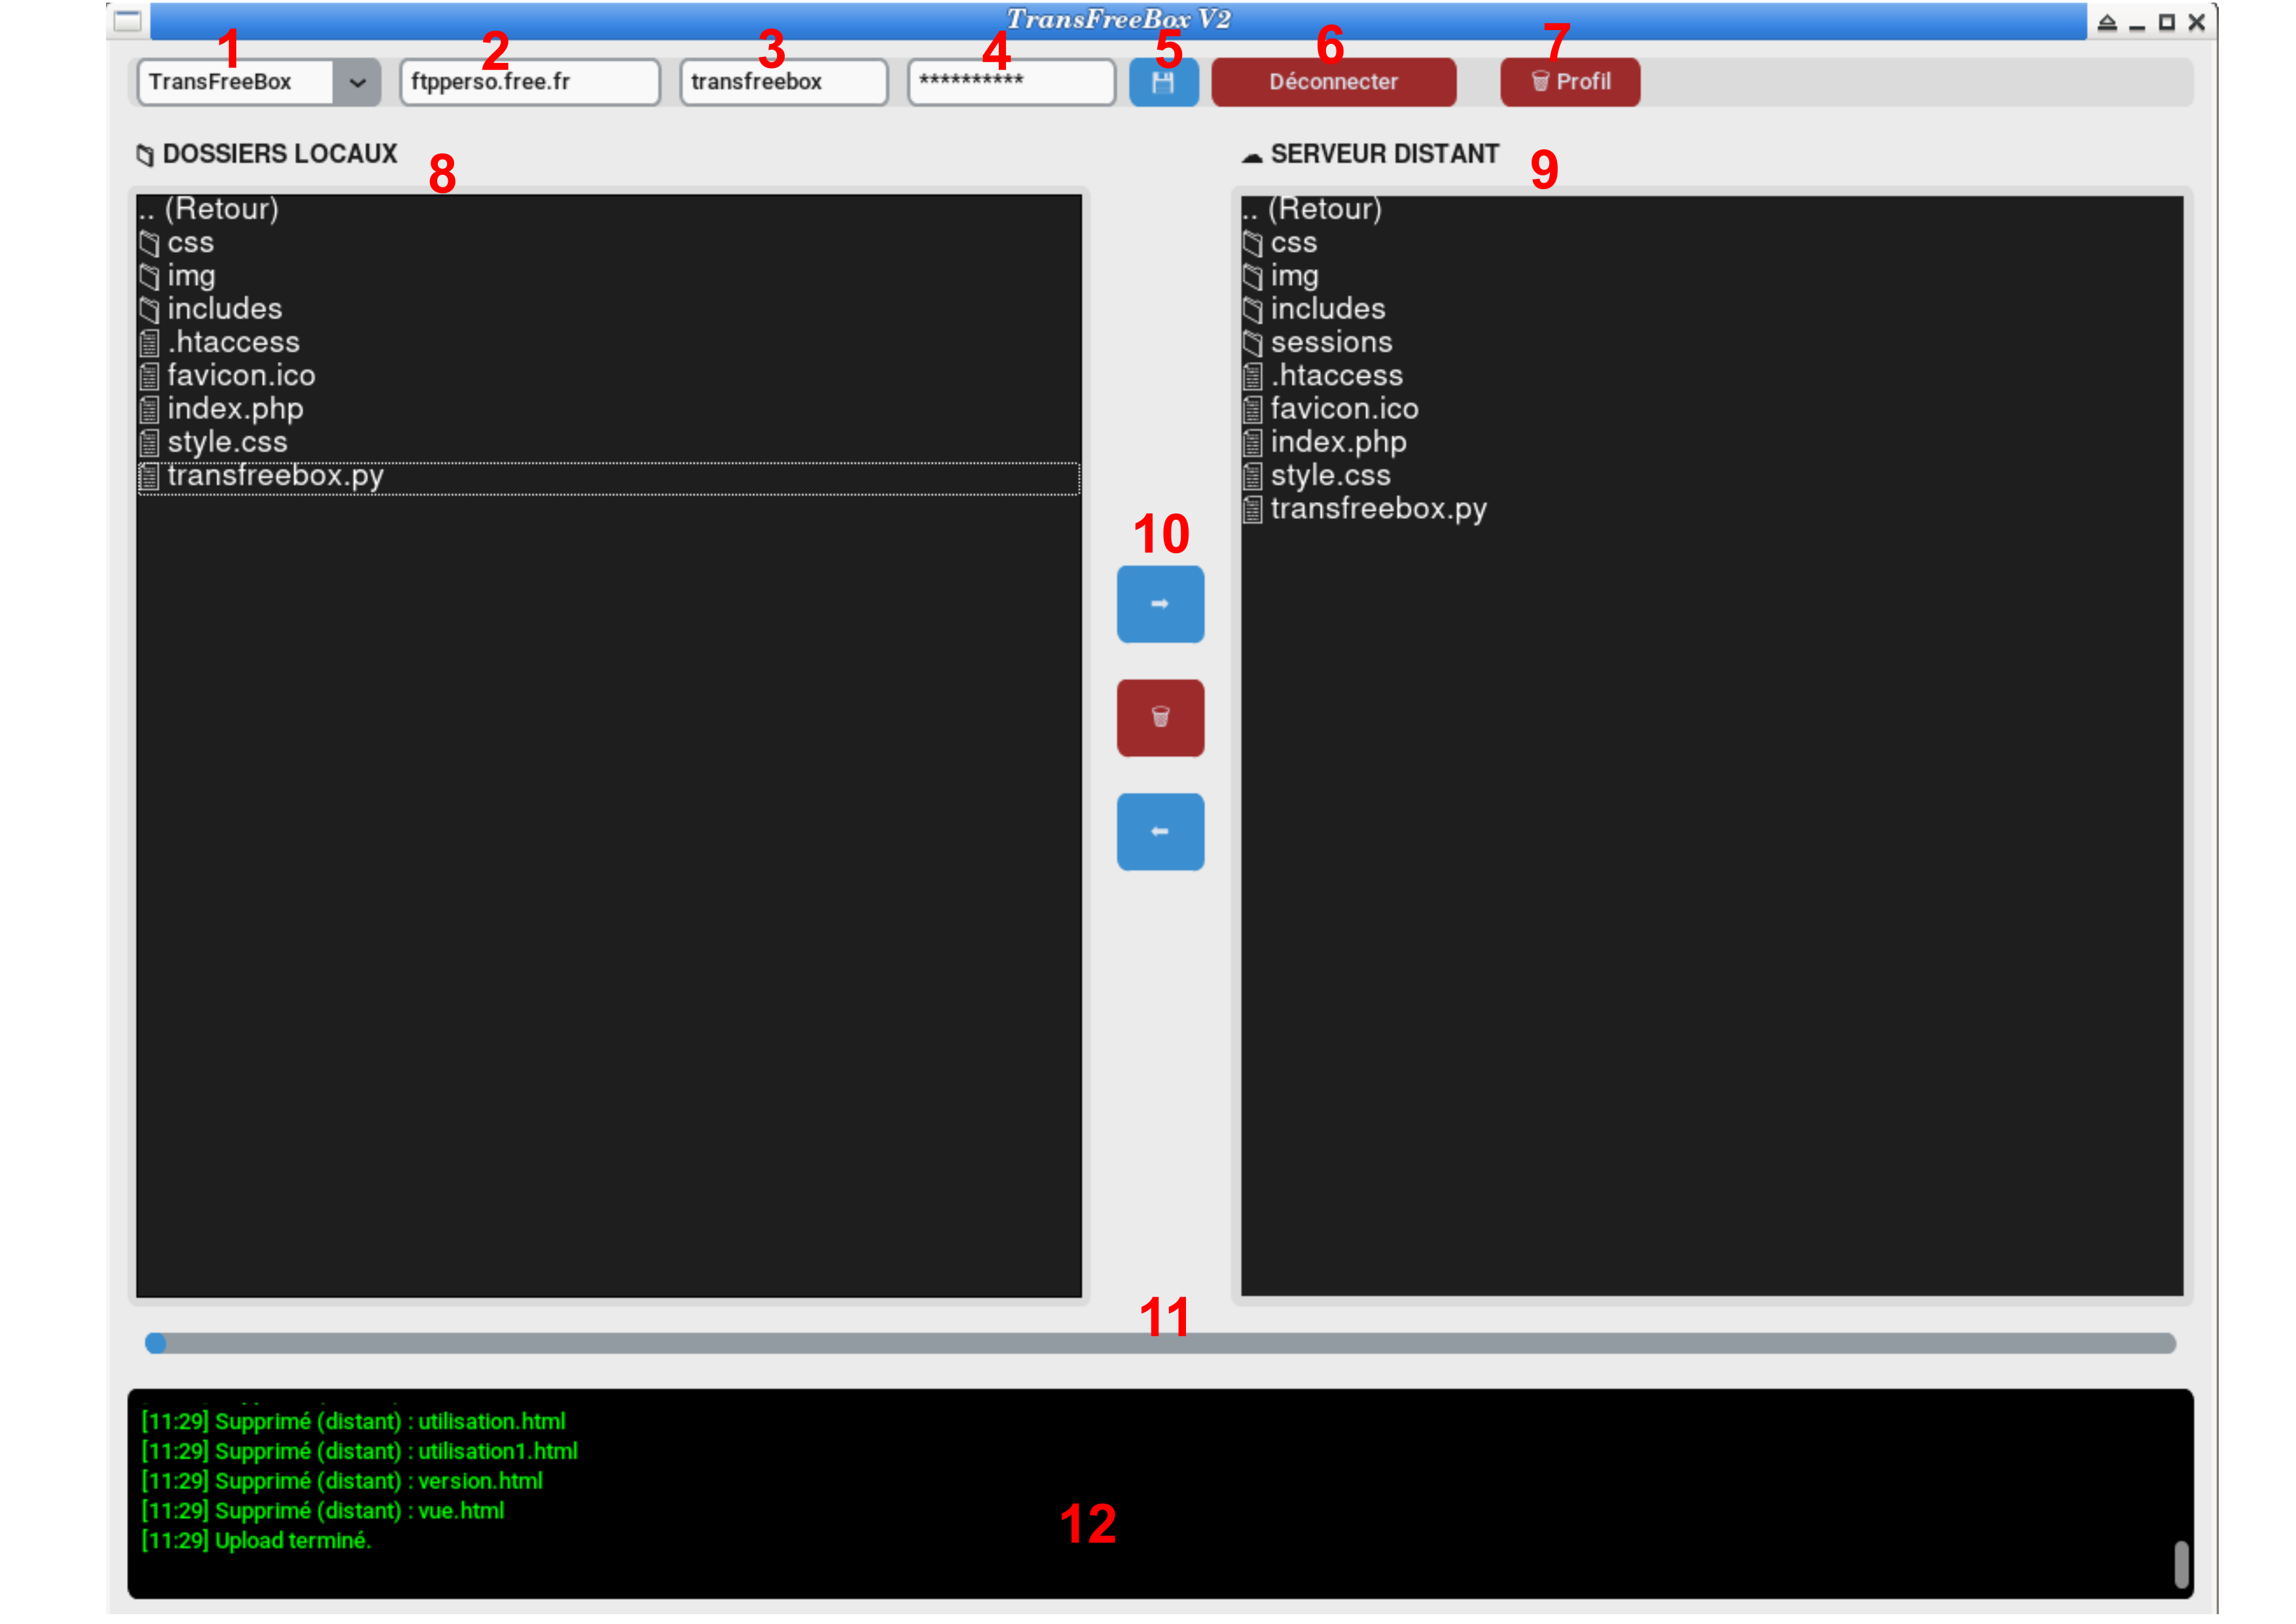
Task: Select transfreebox.py on the remote server
Action: point(1712,509)
